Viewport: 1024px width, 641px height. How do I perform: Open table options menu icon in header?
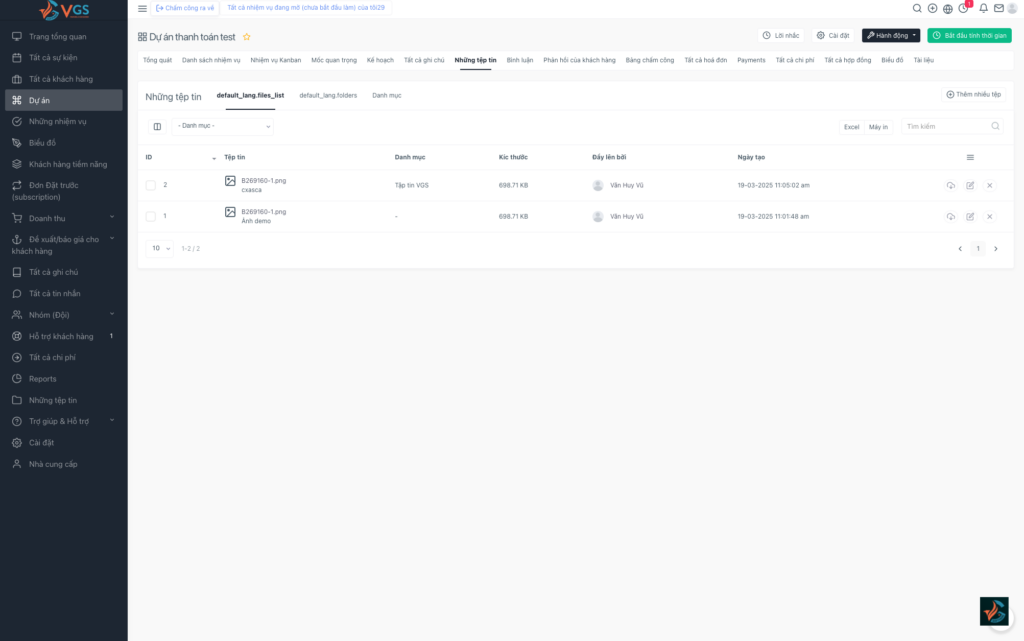[x=970, y=157]
